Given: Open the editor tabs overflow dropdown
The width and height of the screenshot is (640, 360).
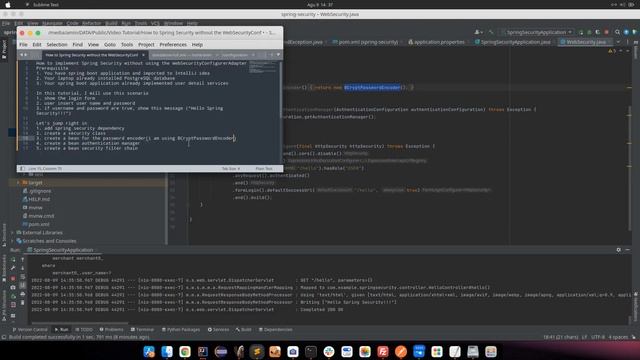Looking at the screenshot, I should [x=618, y=42].
